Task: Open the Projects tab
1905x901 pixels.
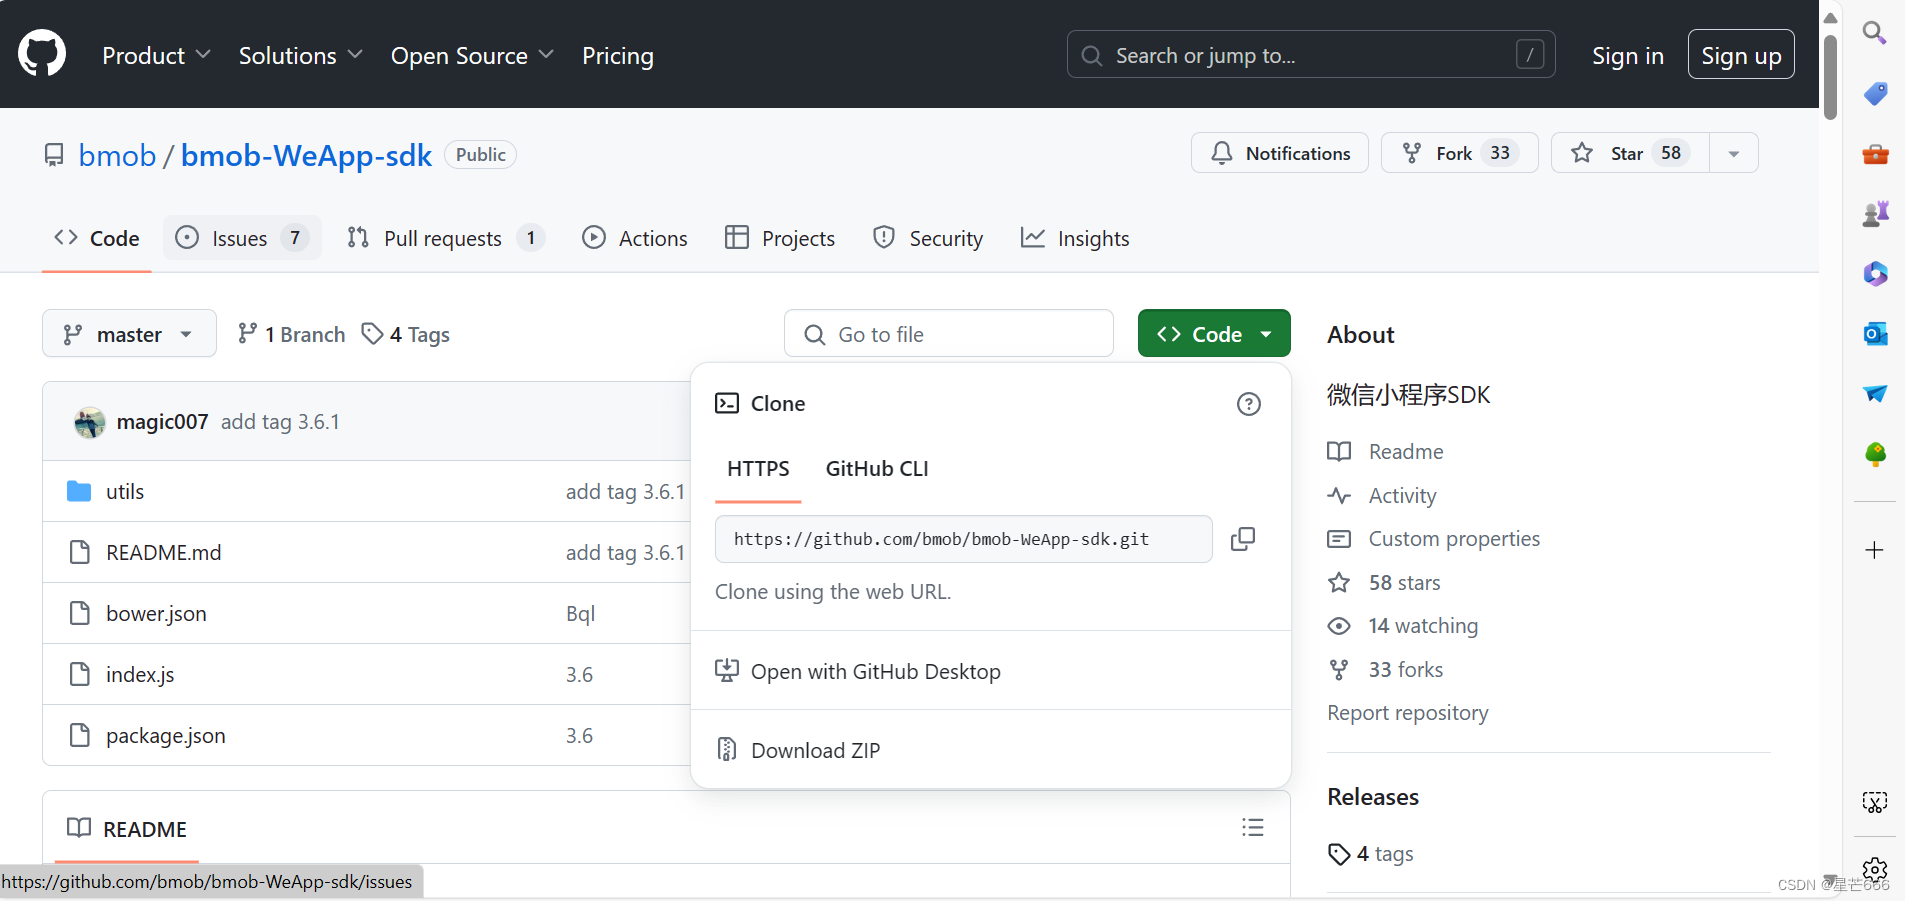Action: tap(780, 238)
